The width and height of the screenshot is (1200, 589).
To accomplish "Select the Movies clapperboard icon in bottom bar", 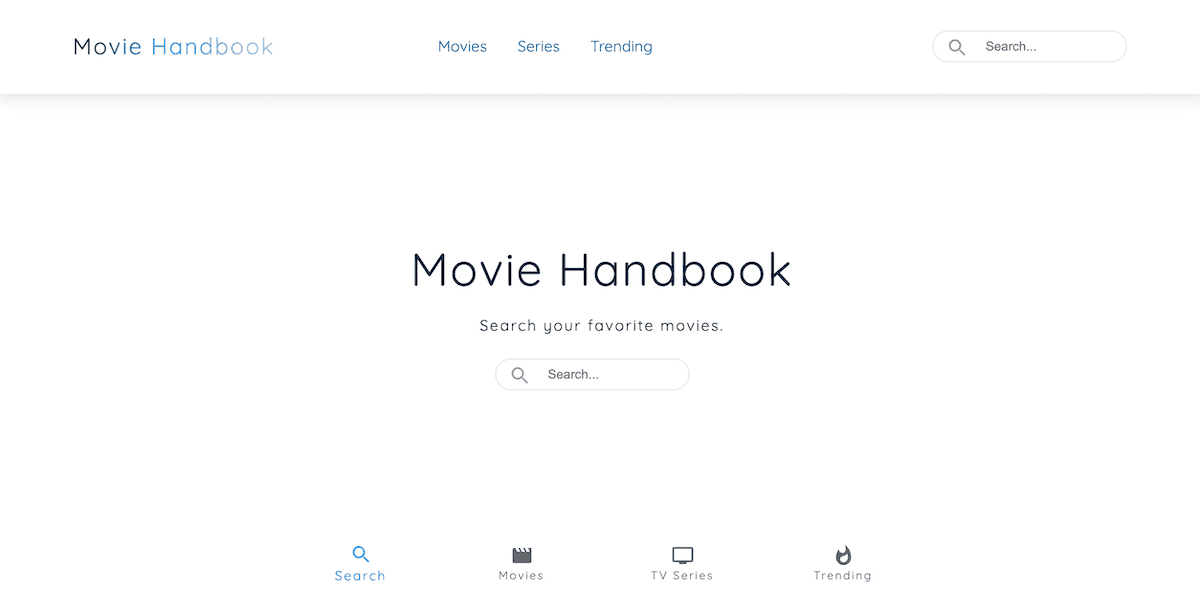I will pos(522,555).
